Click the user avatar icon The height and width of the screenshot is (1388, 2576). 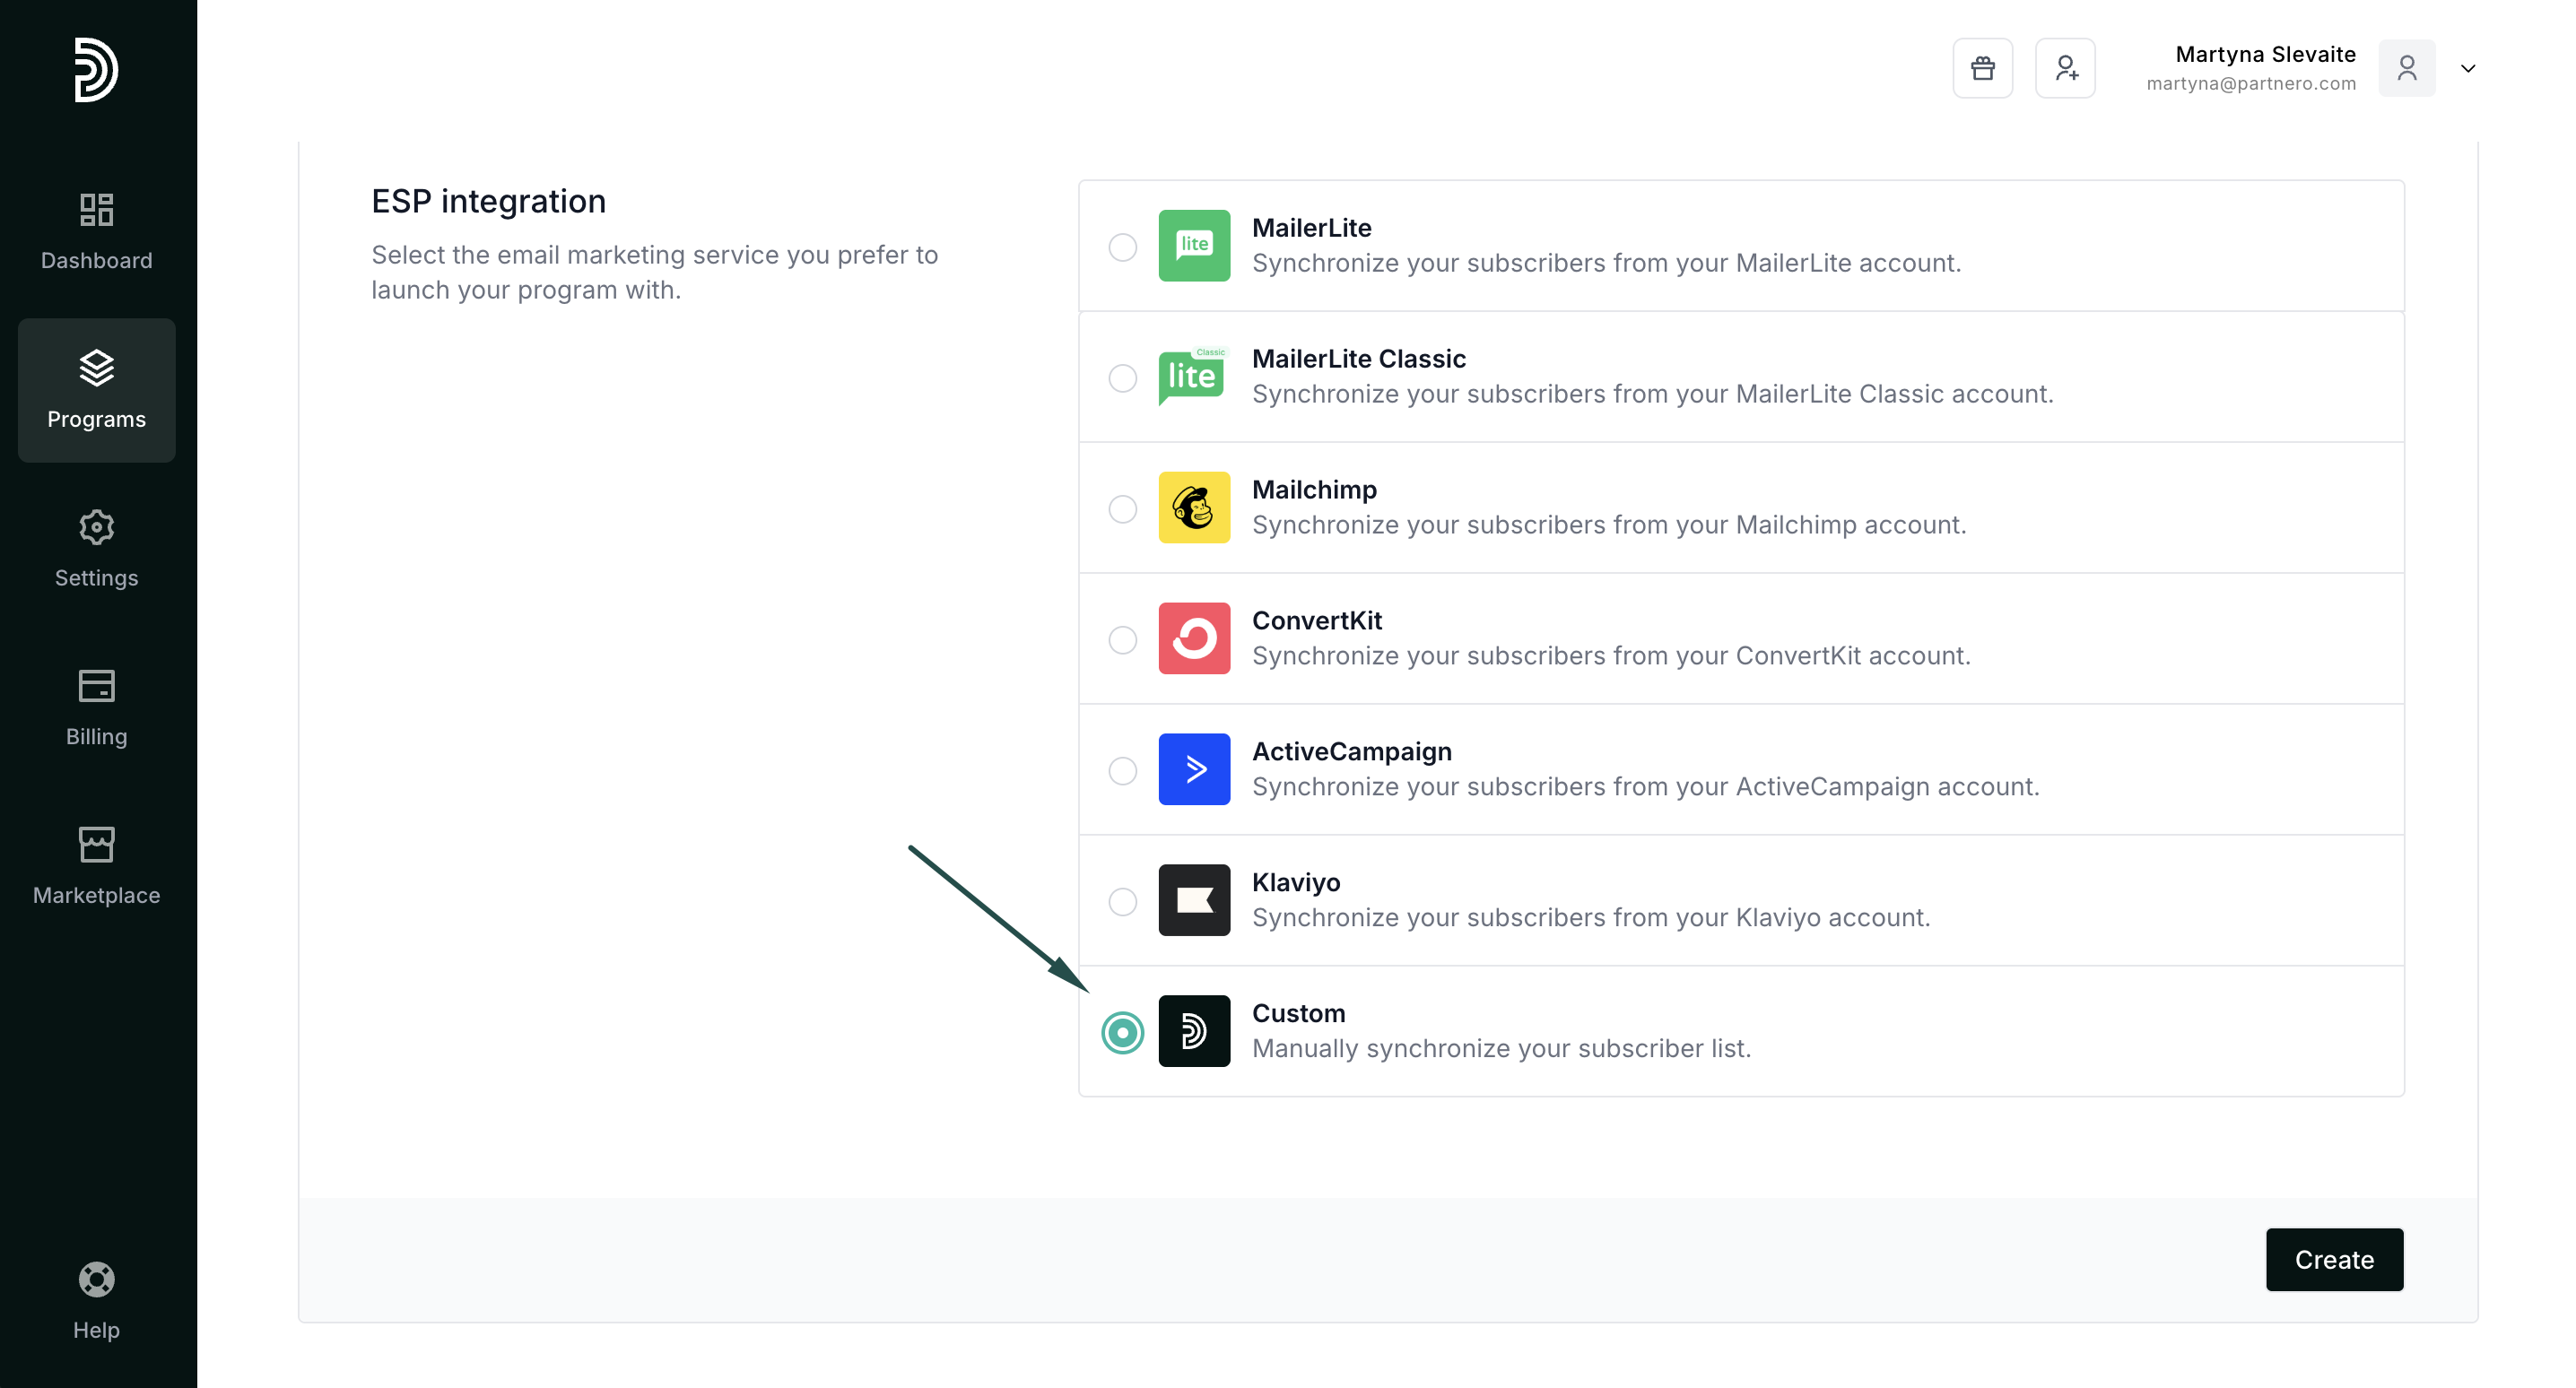coord(2406,68)
